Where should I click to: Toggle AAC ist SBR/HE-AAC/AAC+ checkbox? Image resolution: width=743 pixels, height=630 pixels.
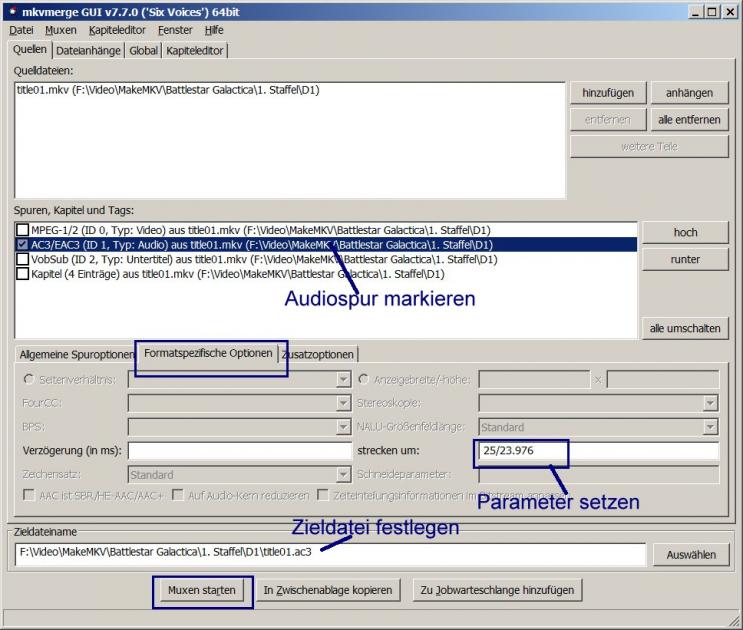pyautogui.click(x=29, y=495)
